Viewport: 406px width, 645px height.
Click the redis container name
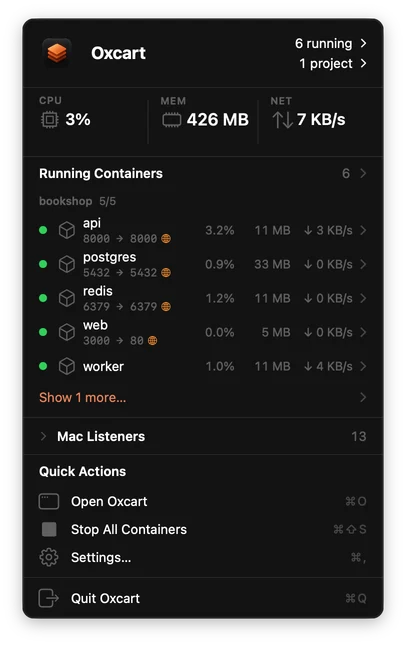(x=97, y=291)
